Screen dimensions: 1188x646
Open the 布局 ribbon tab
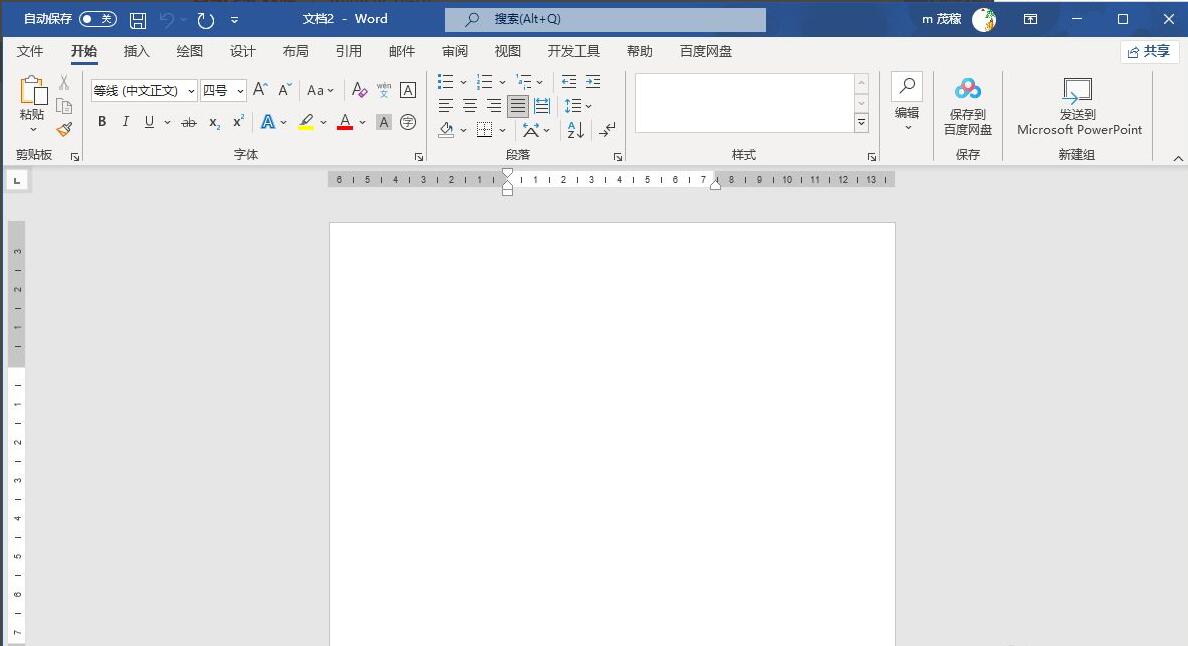295,51
